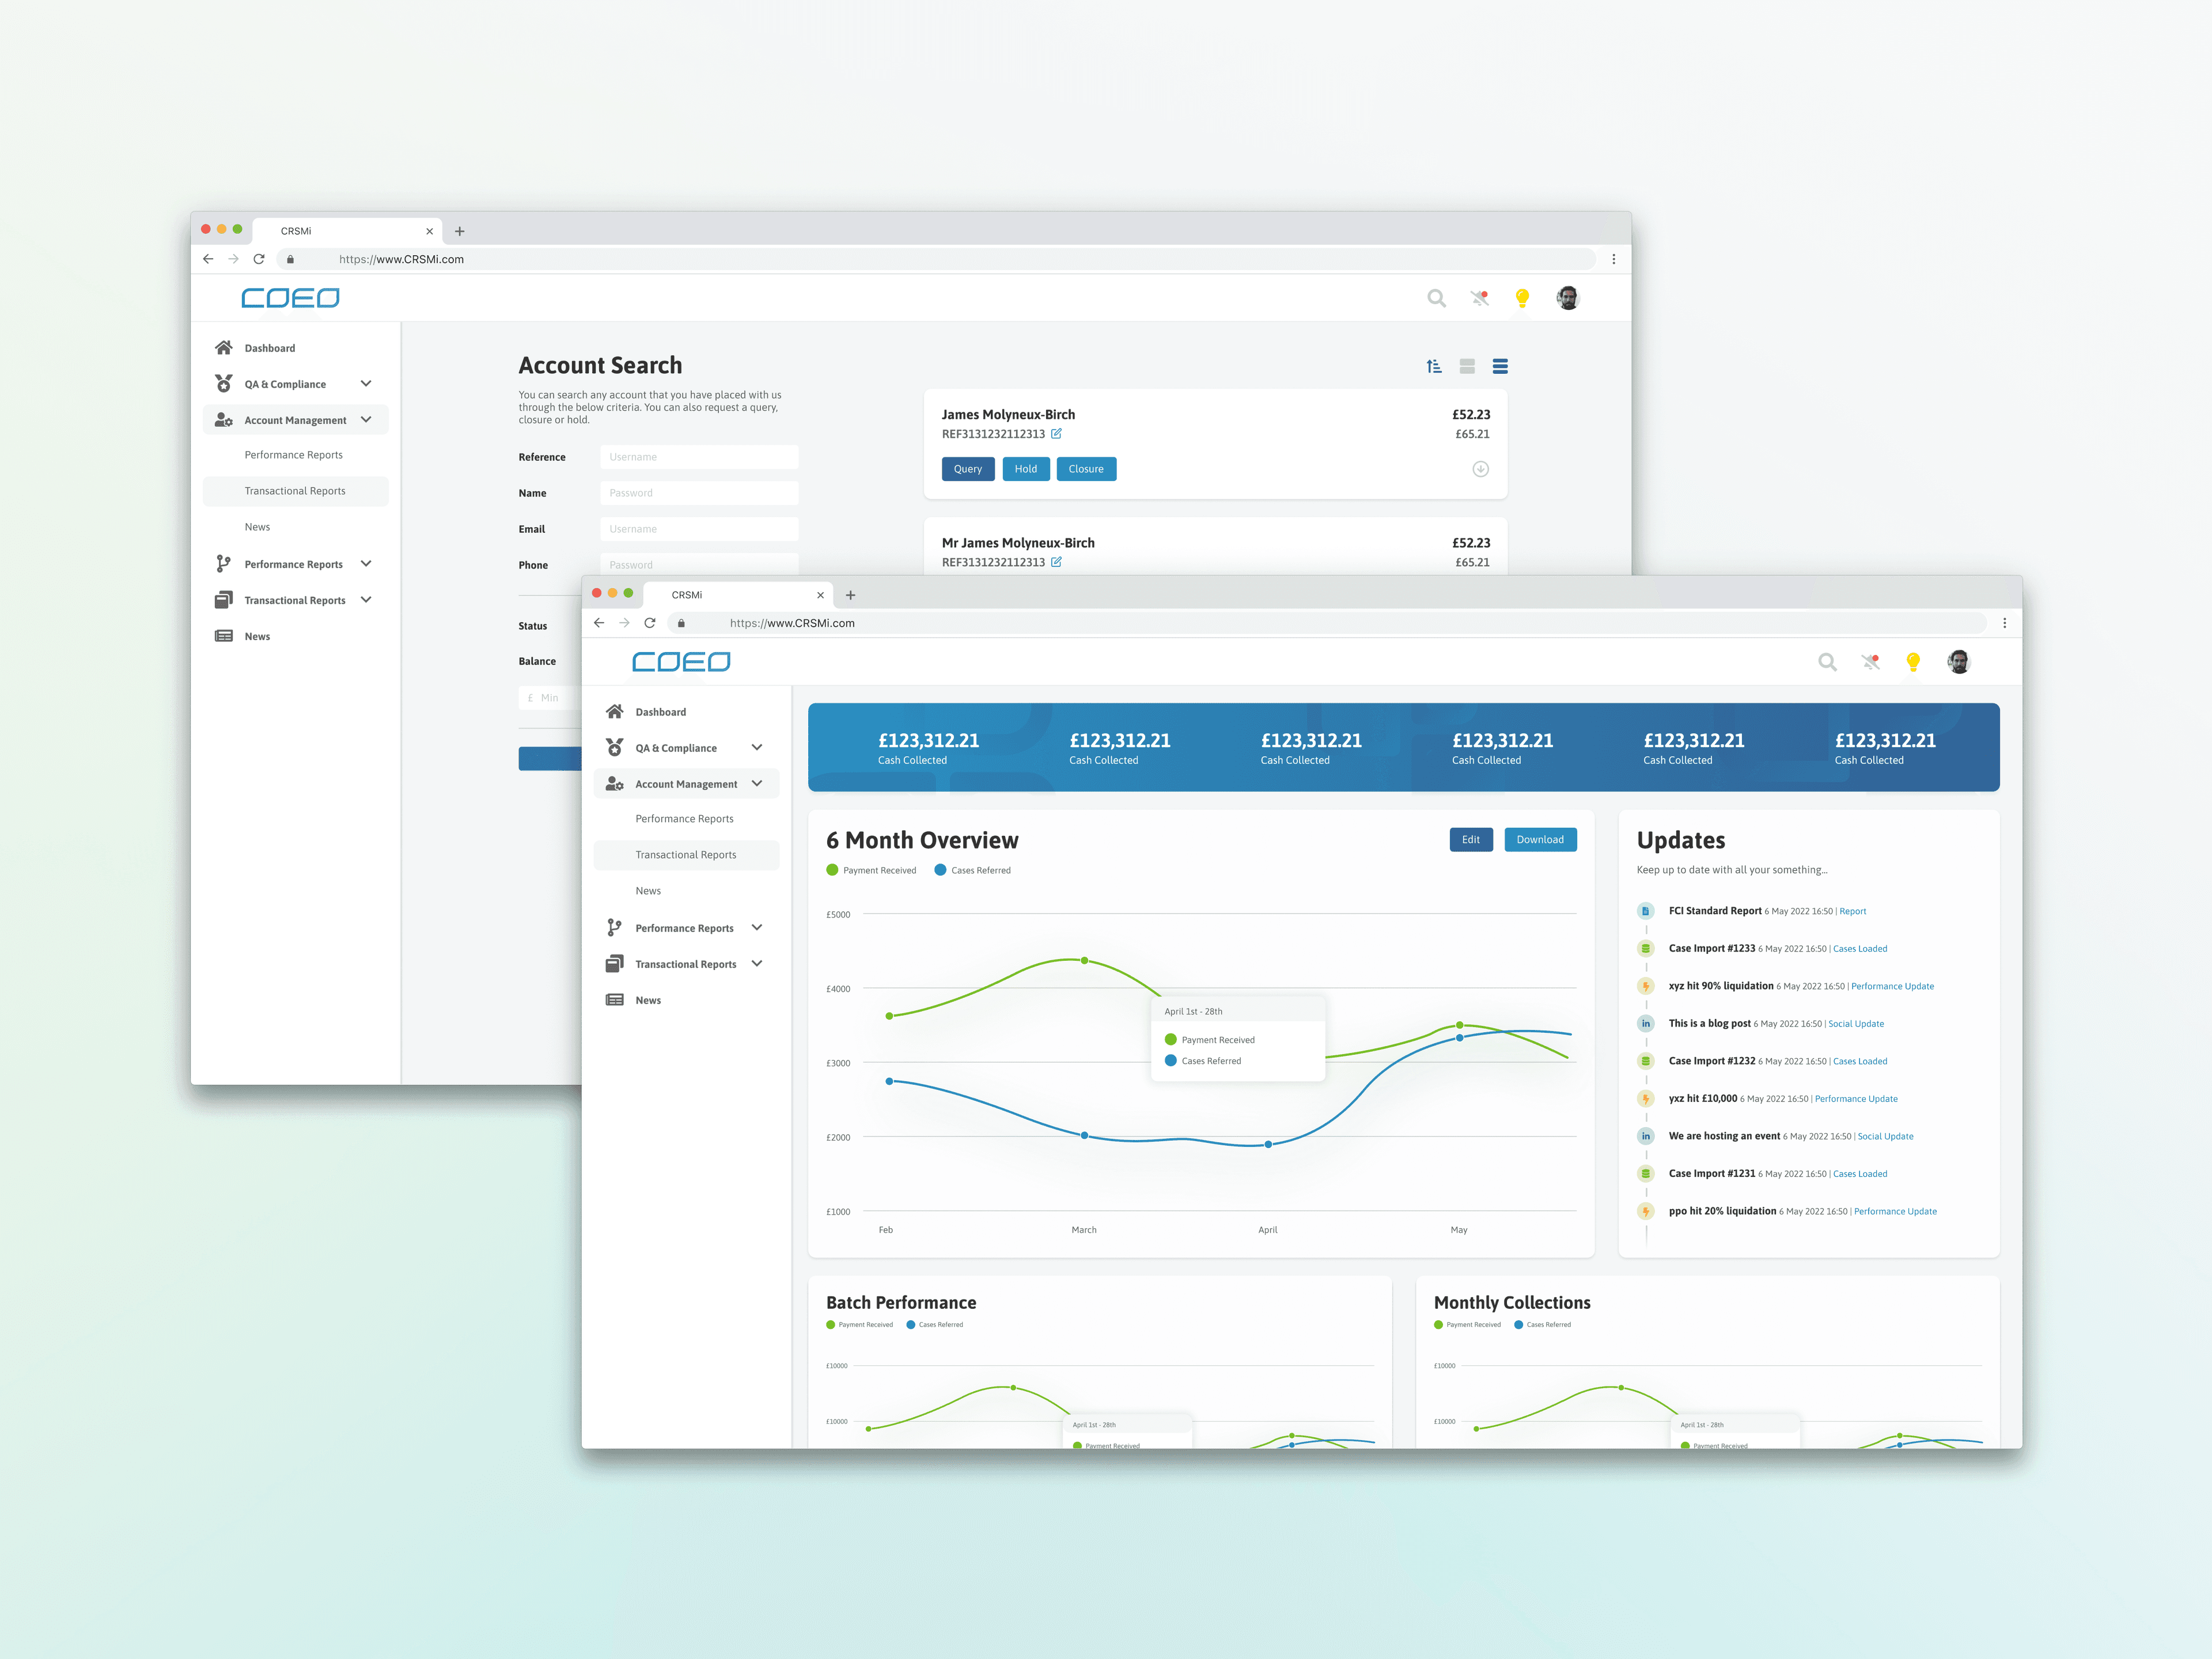Click Reference input field in Account Search

[699, 457]
